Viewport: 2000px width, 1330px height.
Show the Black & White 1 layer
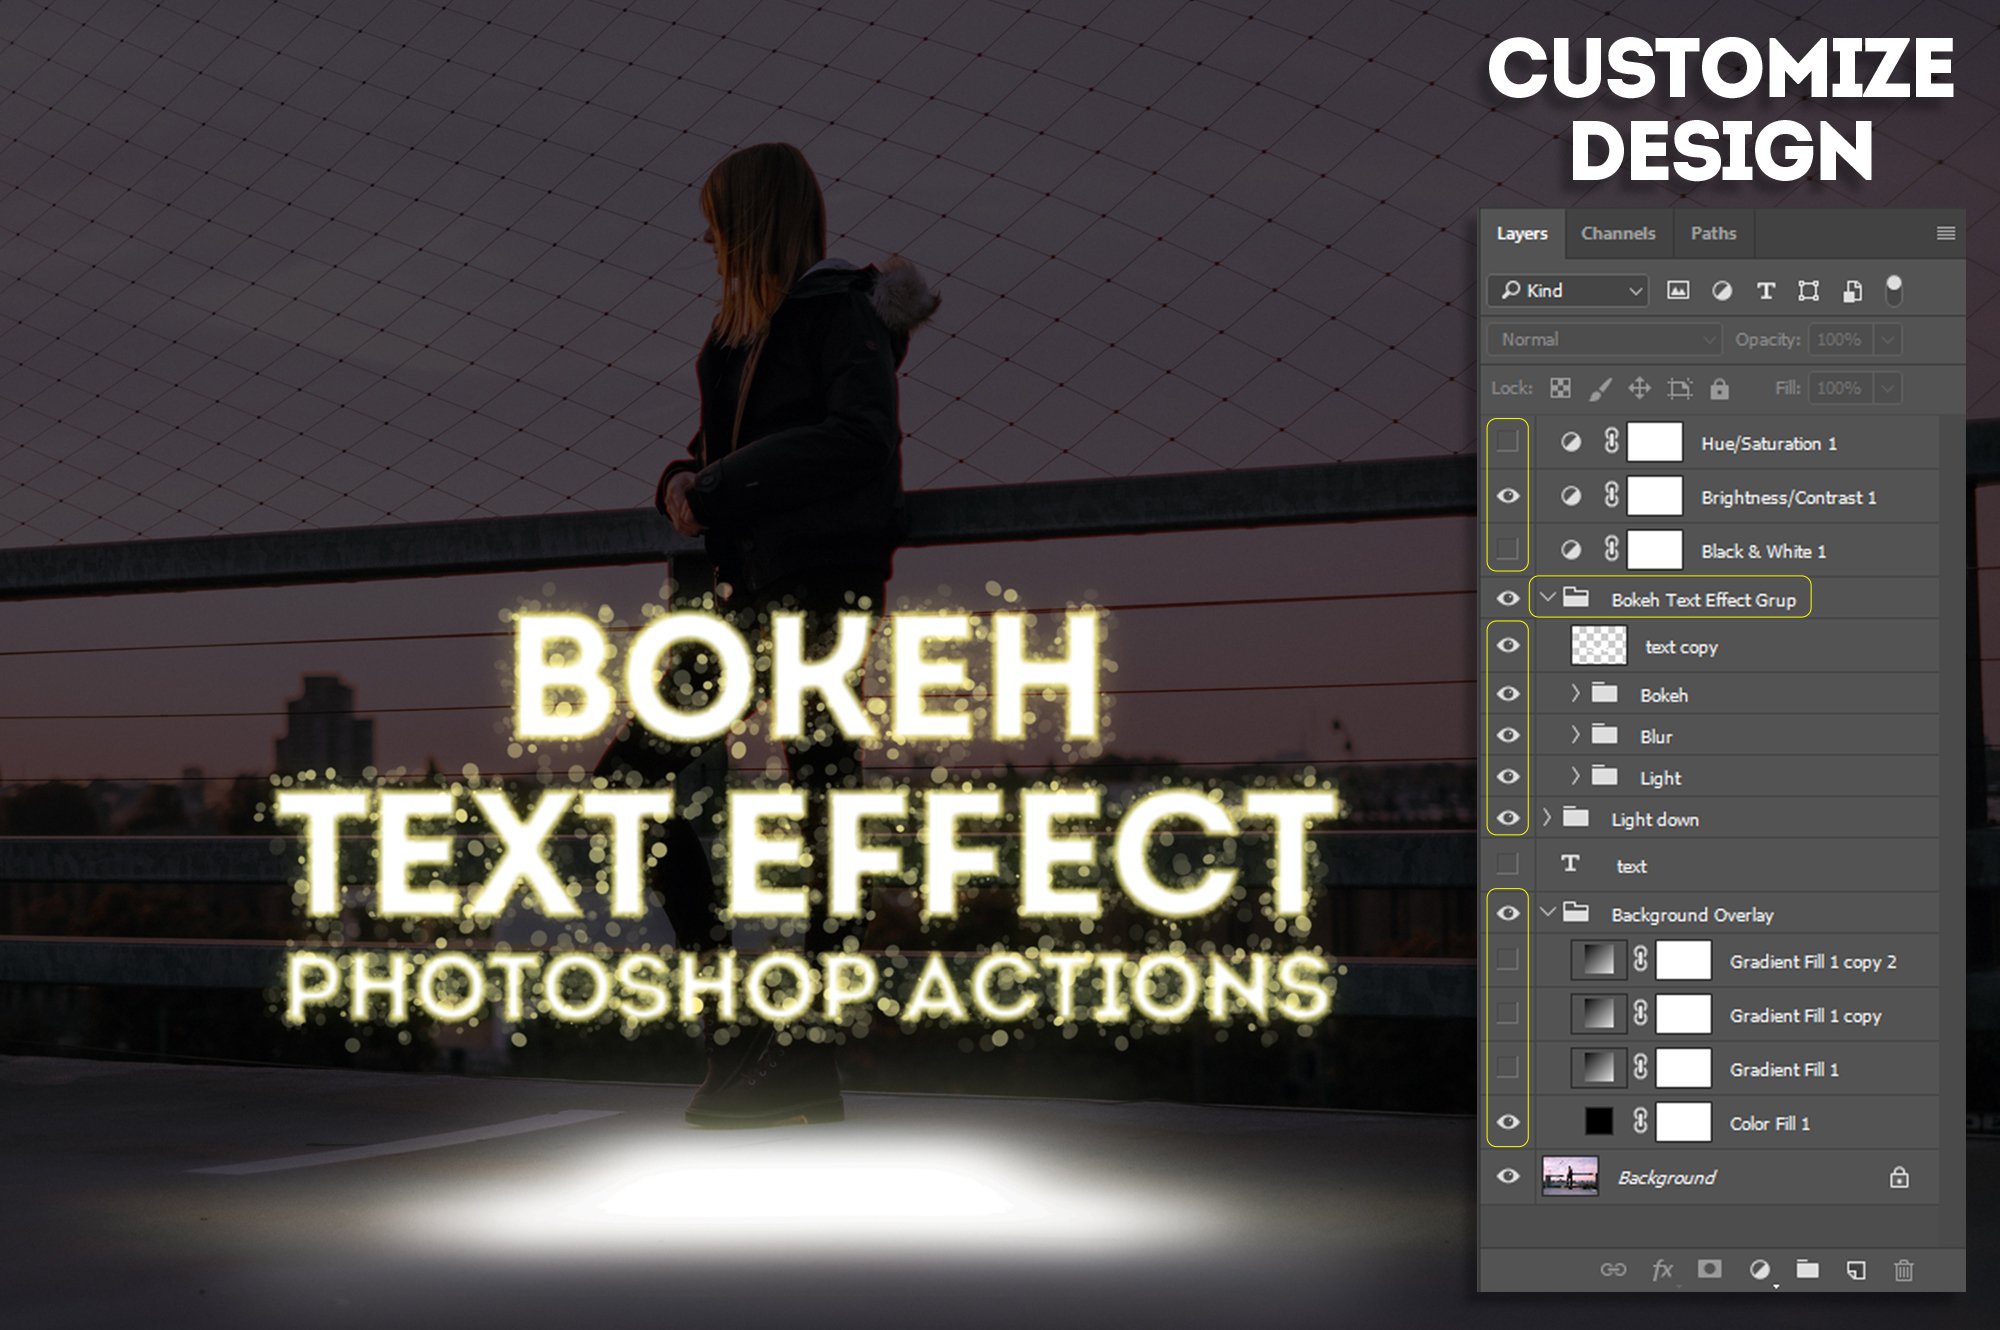tap(1508, 549)
